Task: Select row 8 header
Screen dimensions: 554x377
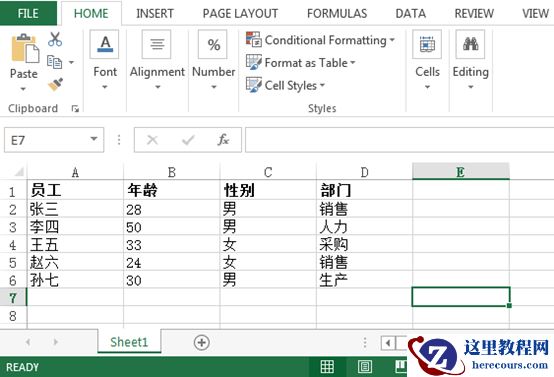Action: tap(13, 316)
